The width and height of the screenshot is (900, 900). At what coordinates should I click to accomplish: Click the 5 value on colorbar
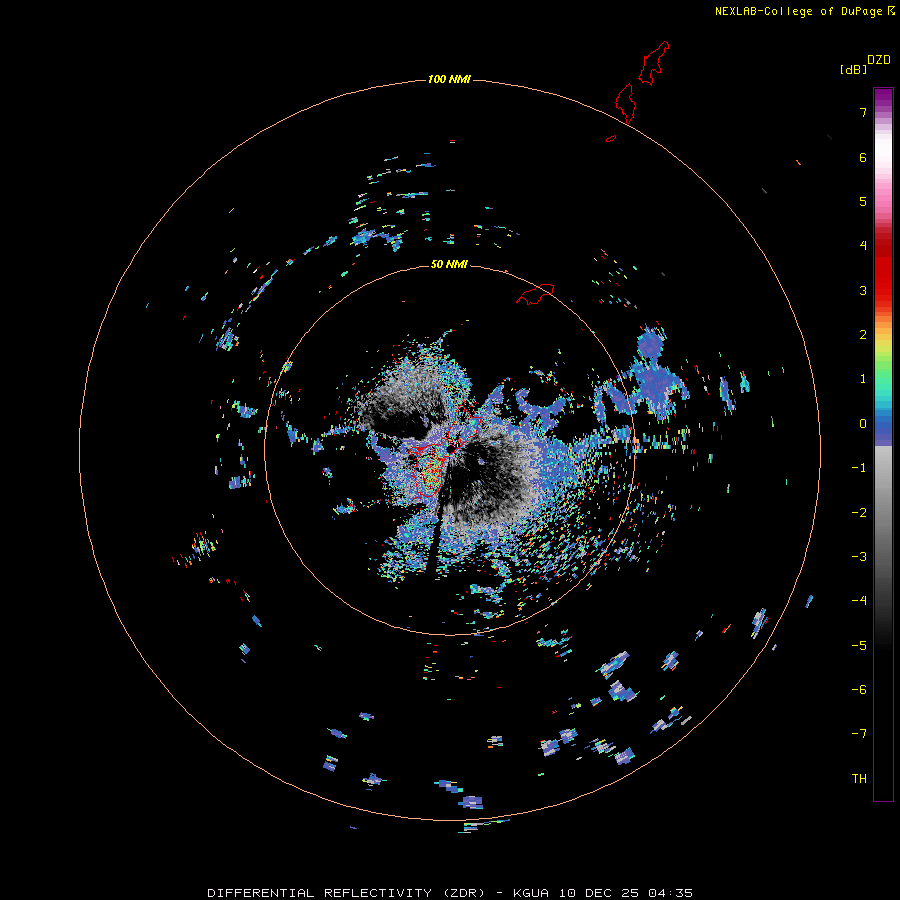point(863,201)
